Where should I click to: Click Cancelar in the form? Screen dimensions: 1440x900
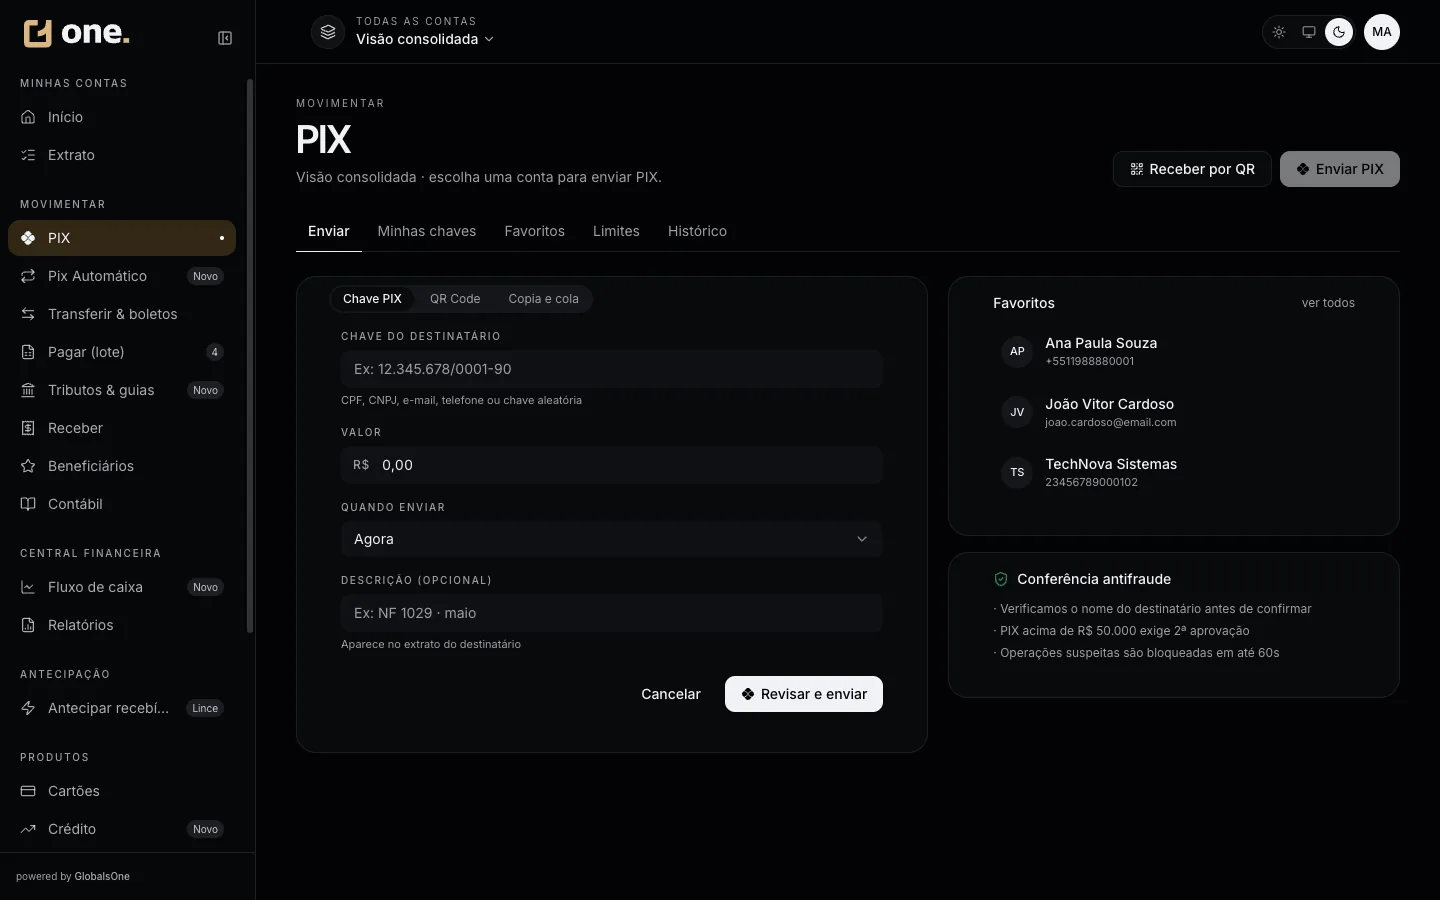671,694
